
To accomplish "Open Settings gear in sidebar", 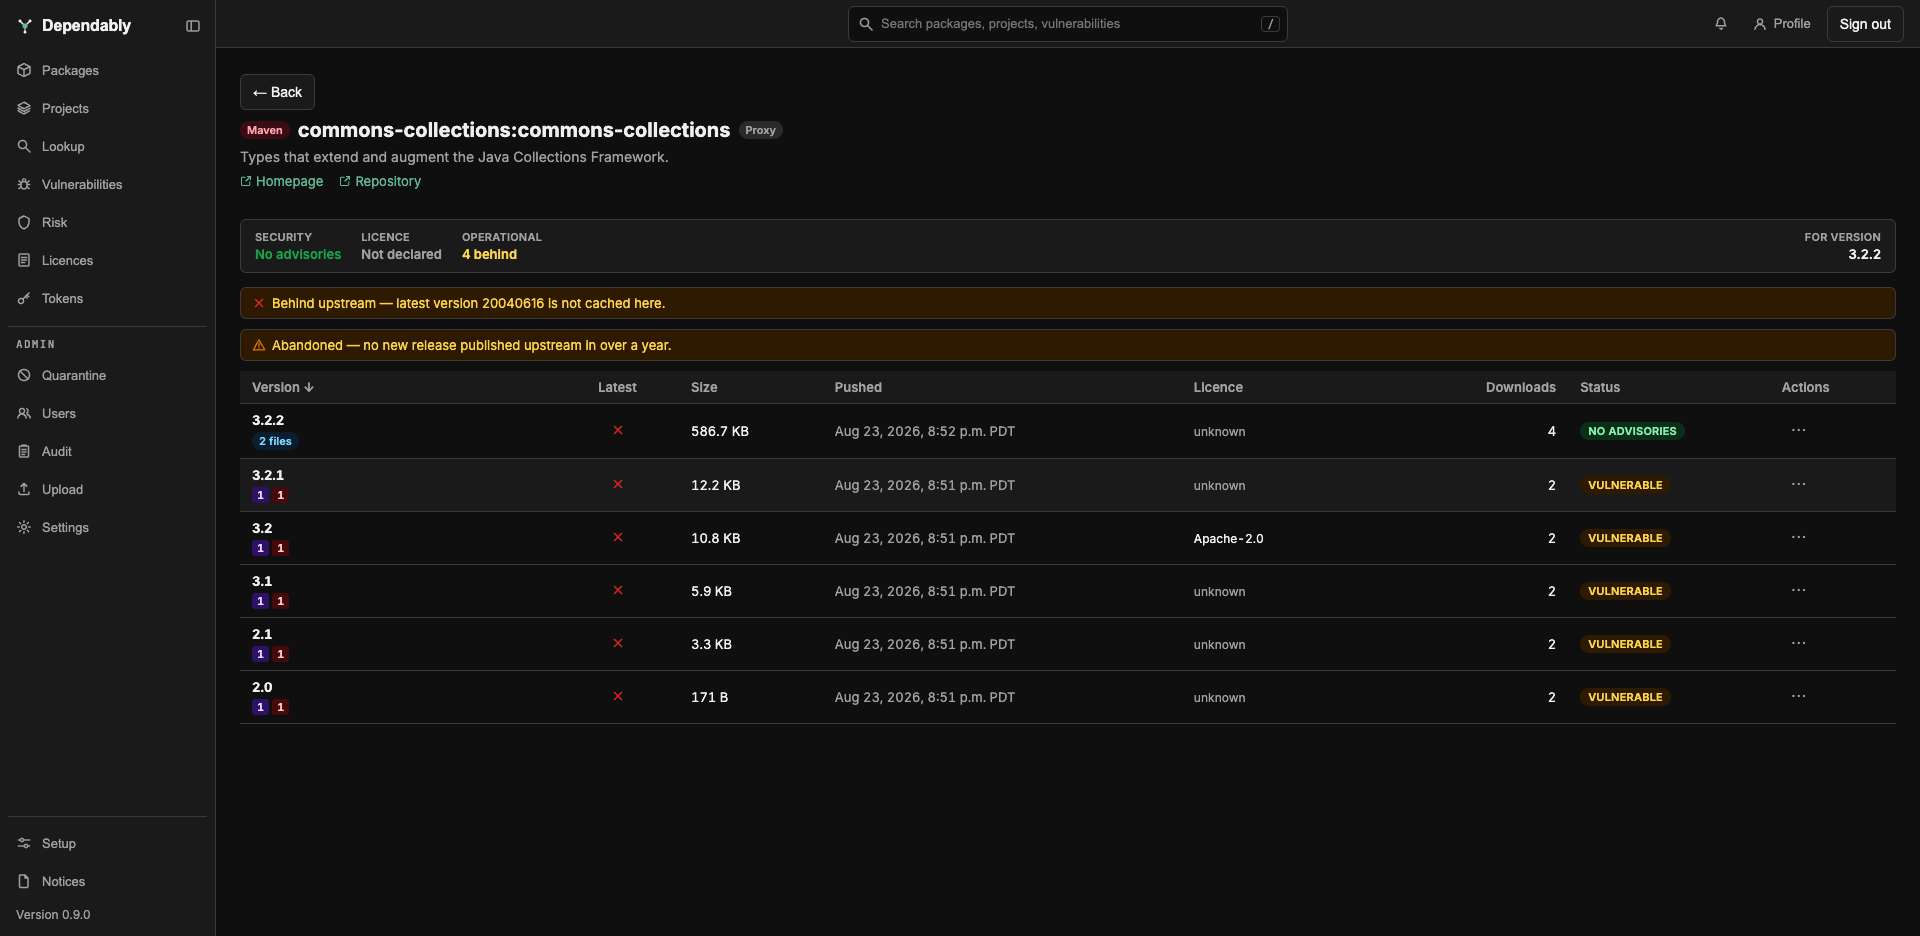I will click(x=24, y=528).
